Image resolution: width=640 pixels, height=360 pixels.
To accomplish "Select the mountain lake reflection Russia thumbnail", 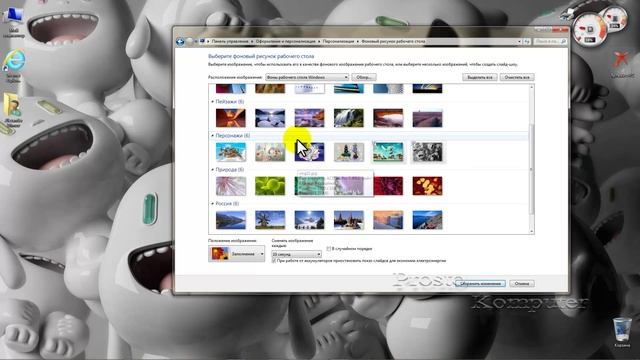I will click(x=231, y=220).
